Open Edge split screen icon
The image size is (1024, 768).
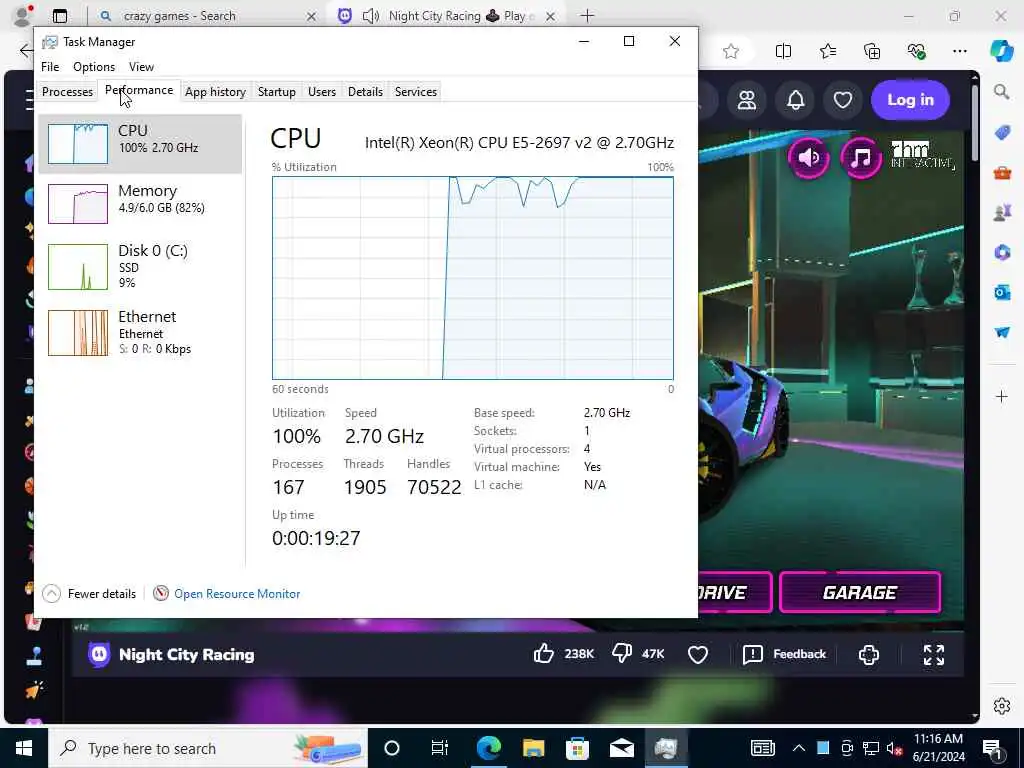pyautogui.click(x=783, y=51)
